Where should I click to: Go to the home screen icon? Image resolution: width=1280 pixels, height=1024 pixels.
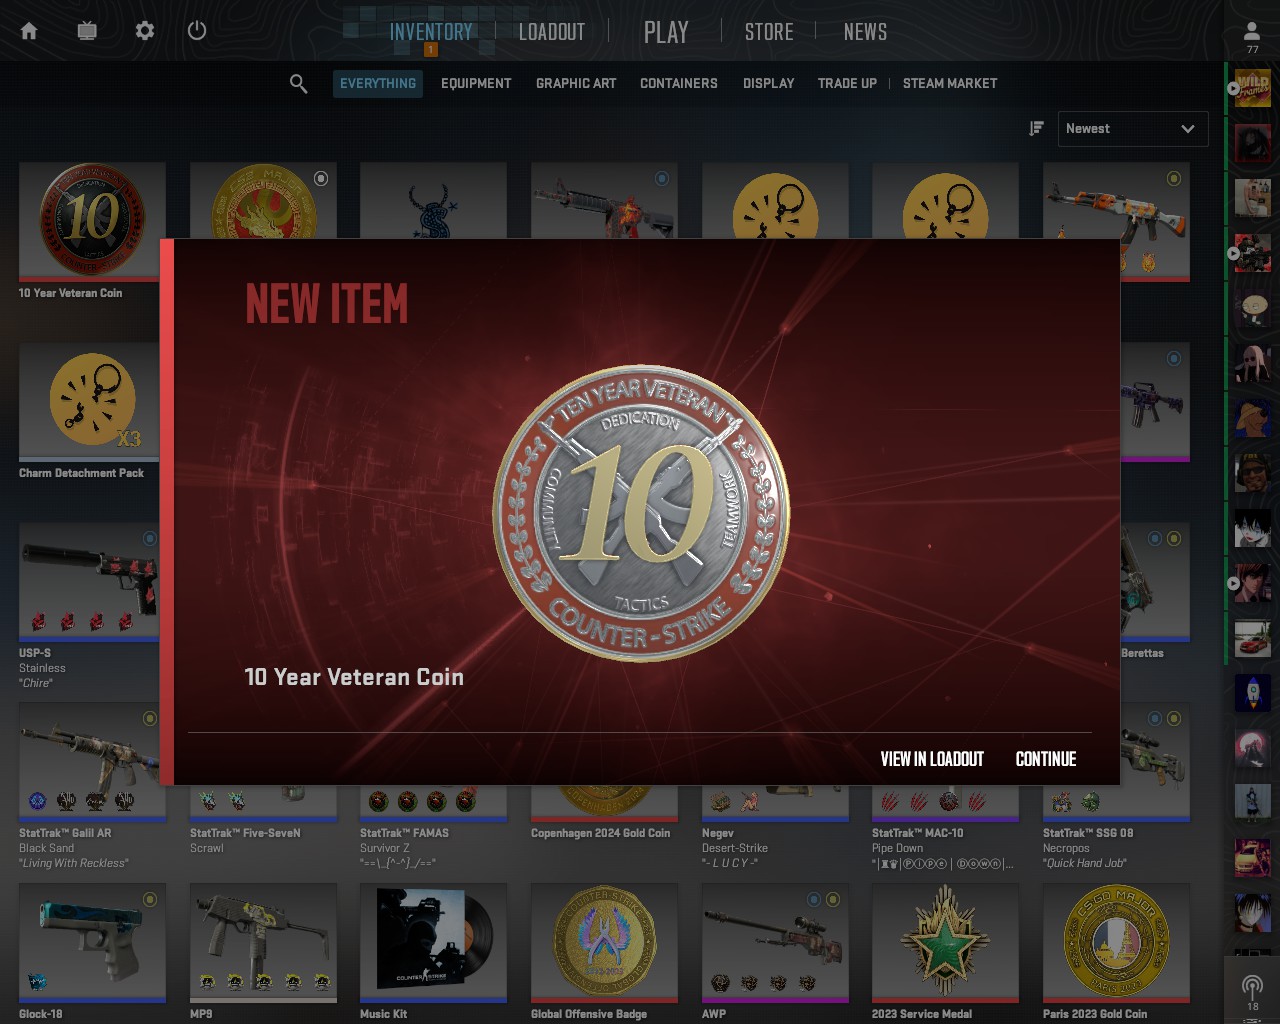click(29, 31)
